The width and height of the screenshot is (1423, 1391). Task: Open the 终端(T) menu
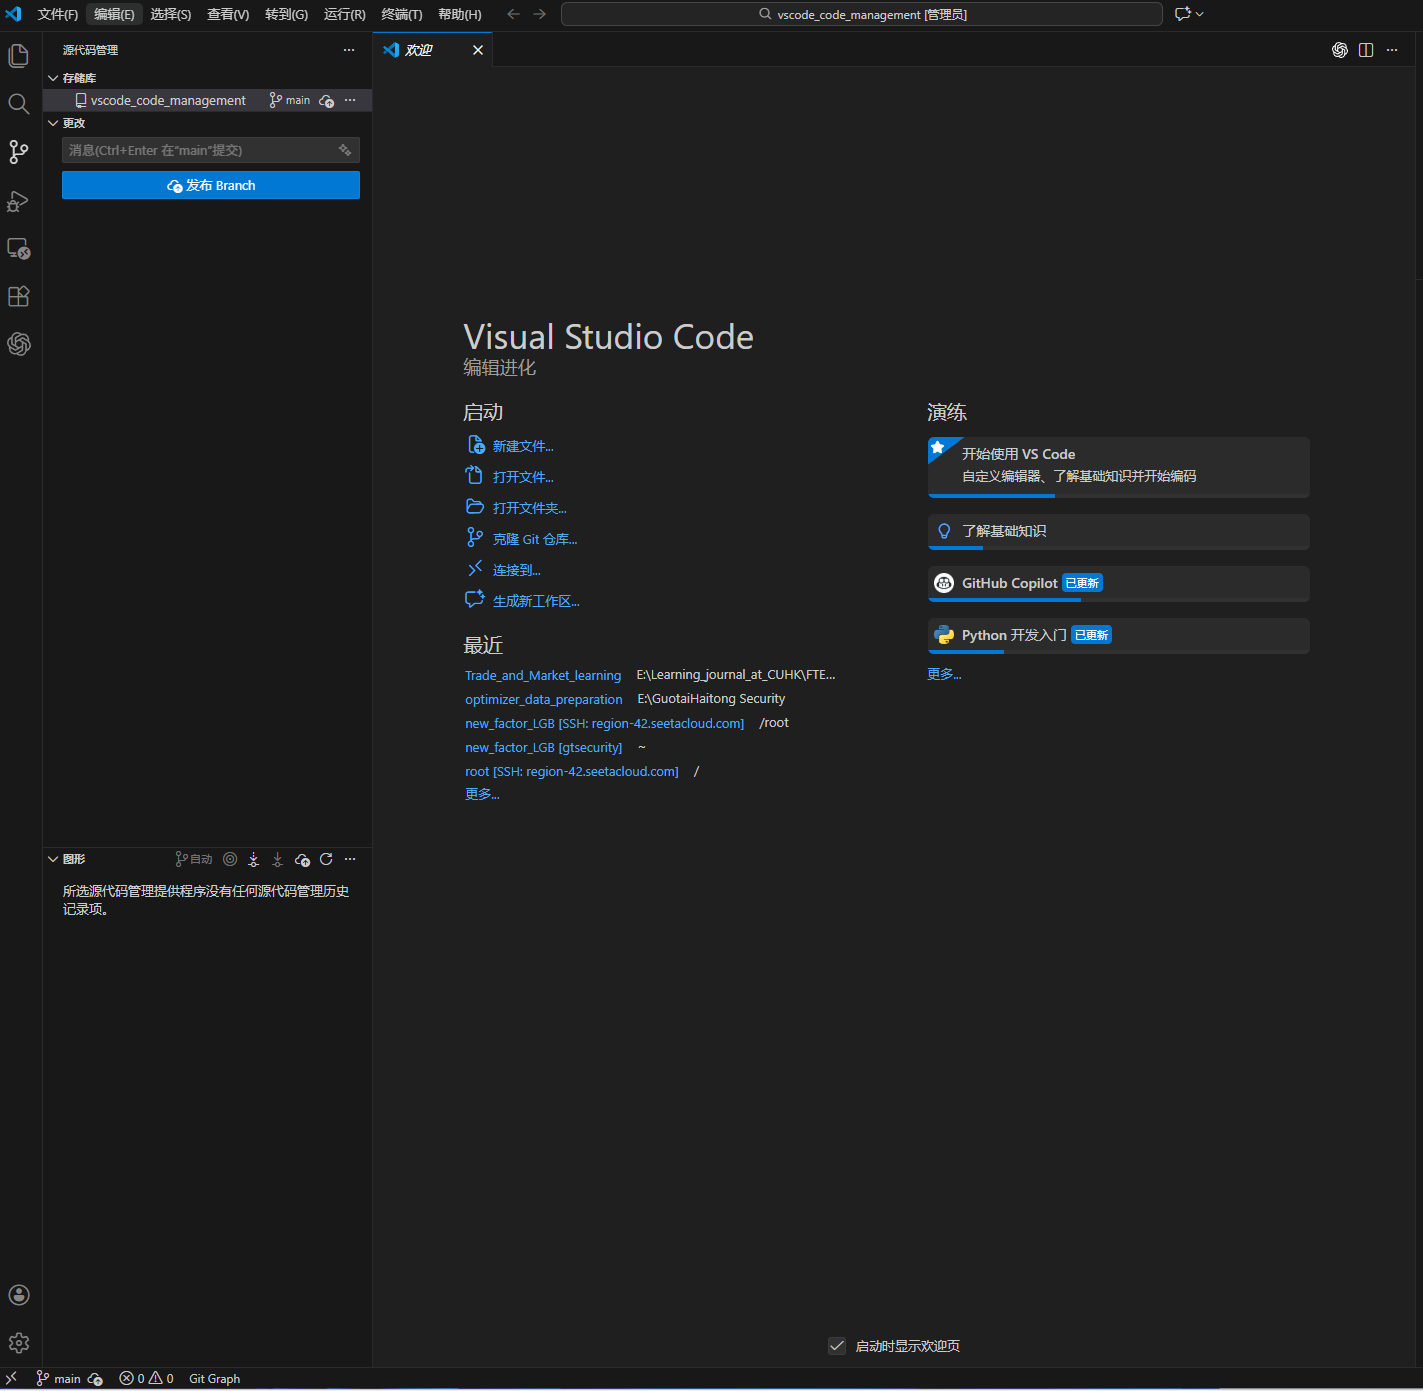pos(402,14)
